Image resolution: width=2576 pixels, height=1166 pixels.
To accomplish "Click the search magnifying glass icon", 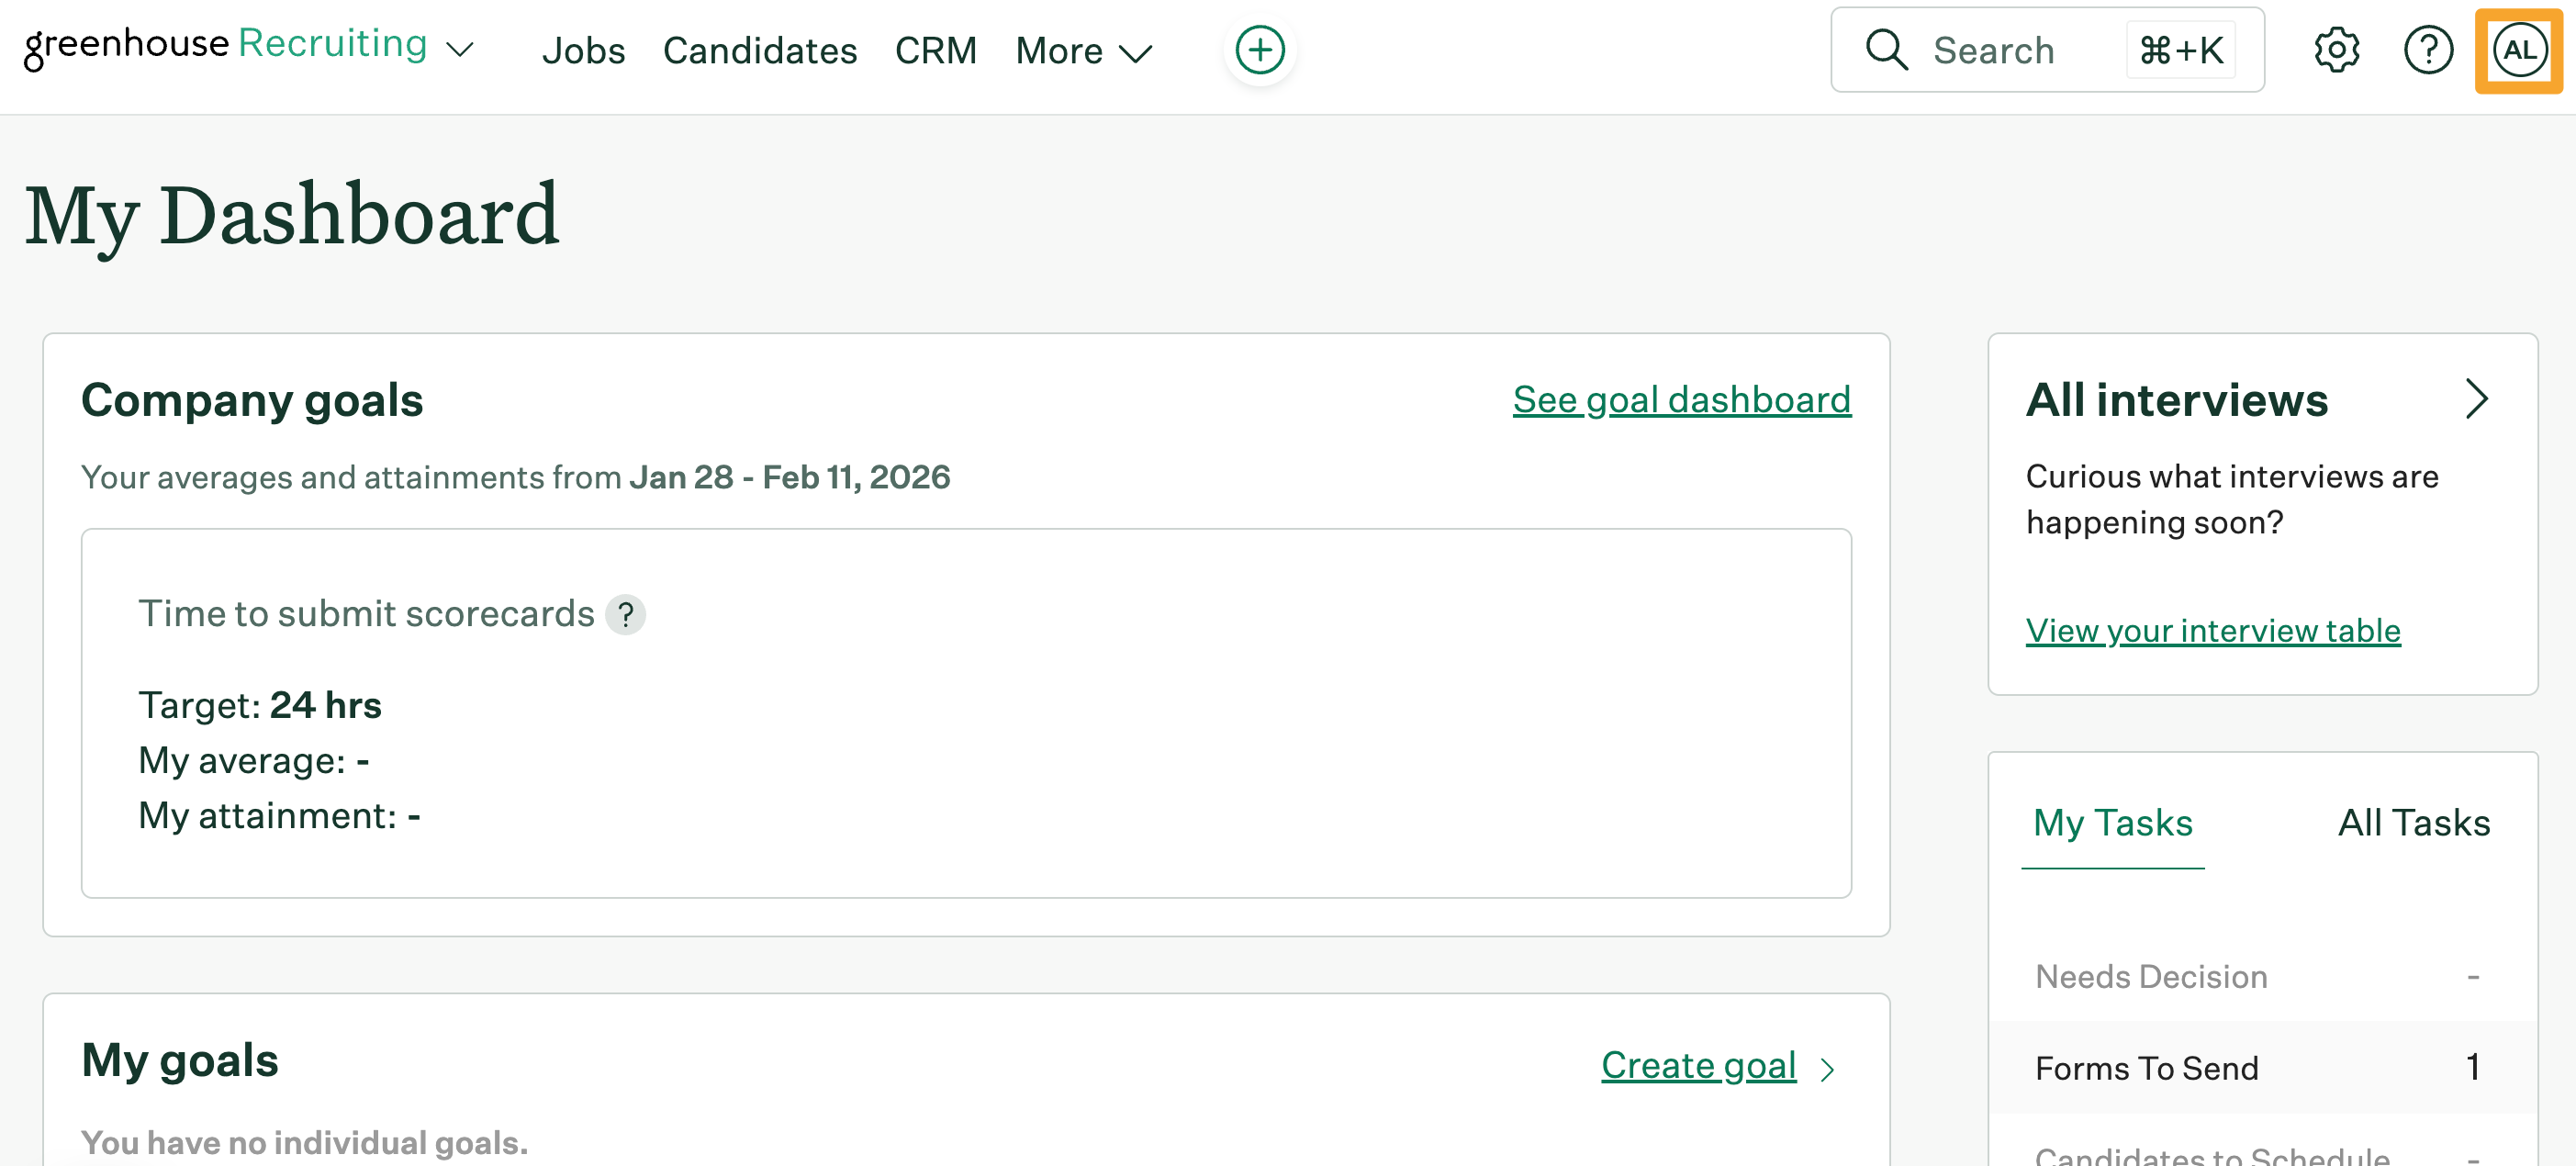I will (x=1886, y=50).
